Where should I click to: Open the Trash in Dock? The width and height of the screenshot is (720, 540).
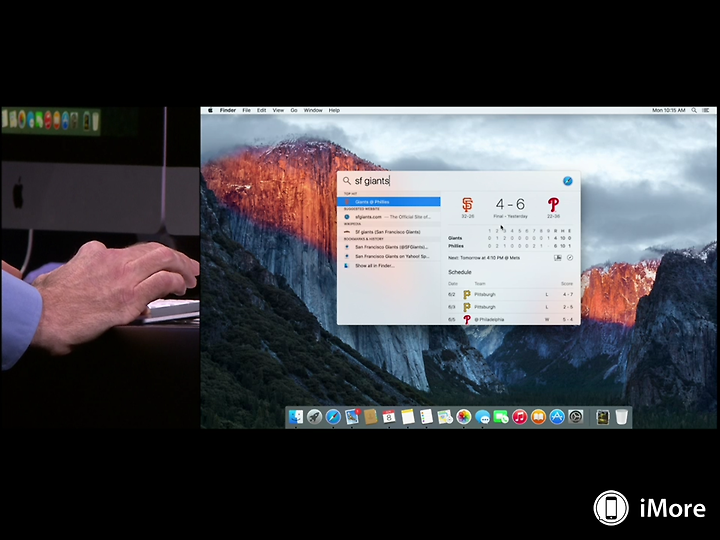(621, 417)
